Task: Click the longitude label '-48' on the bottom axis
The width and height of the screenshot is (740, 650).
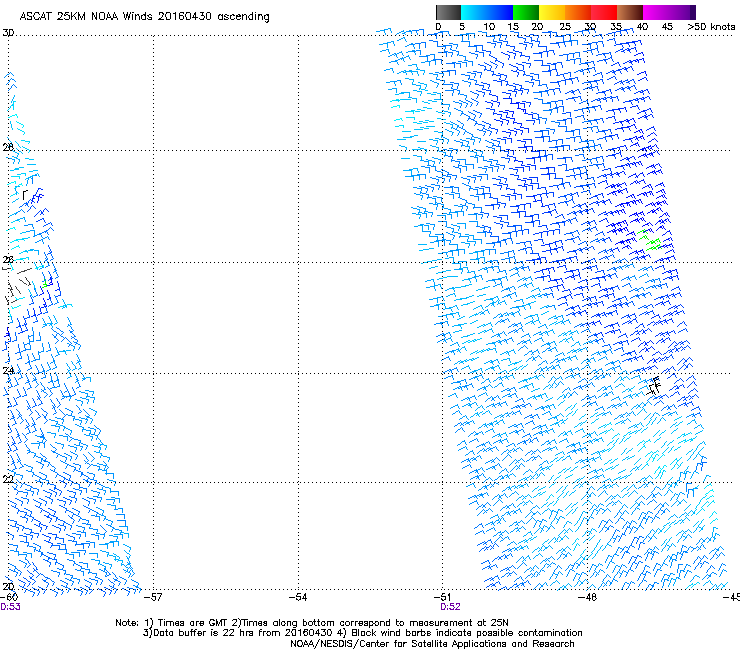Action: [588, 597]
